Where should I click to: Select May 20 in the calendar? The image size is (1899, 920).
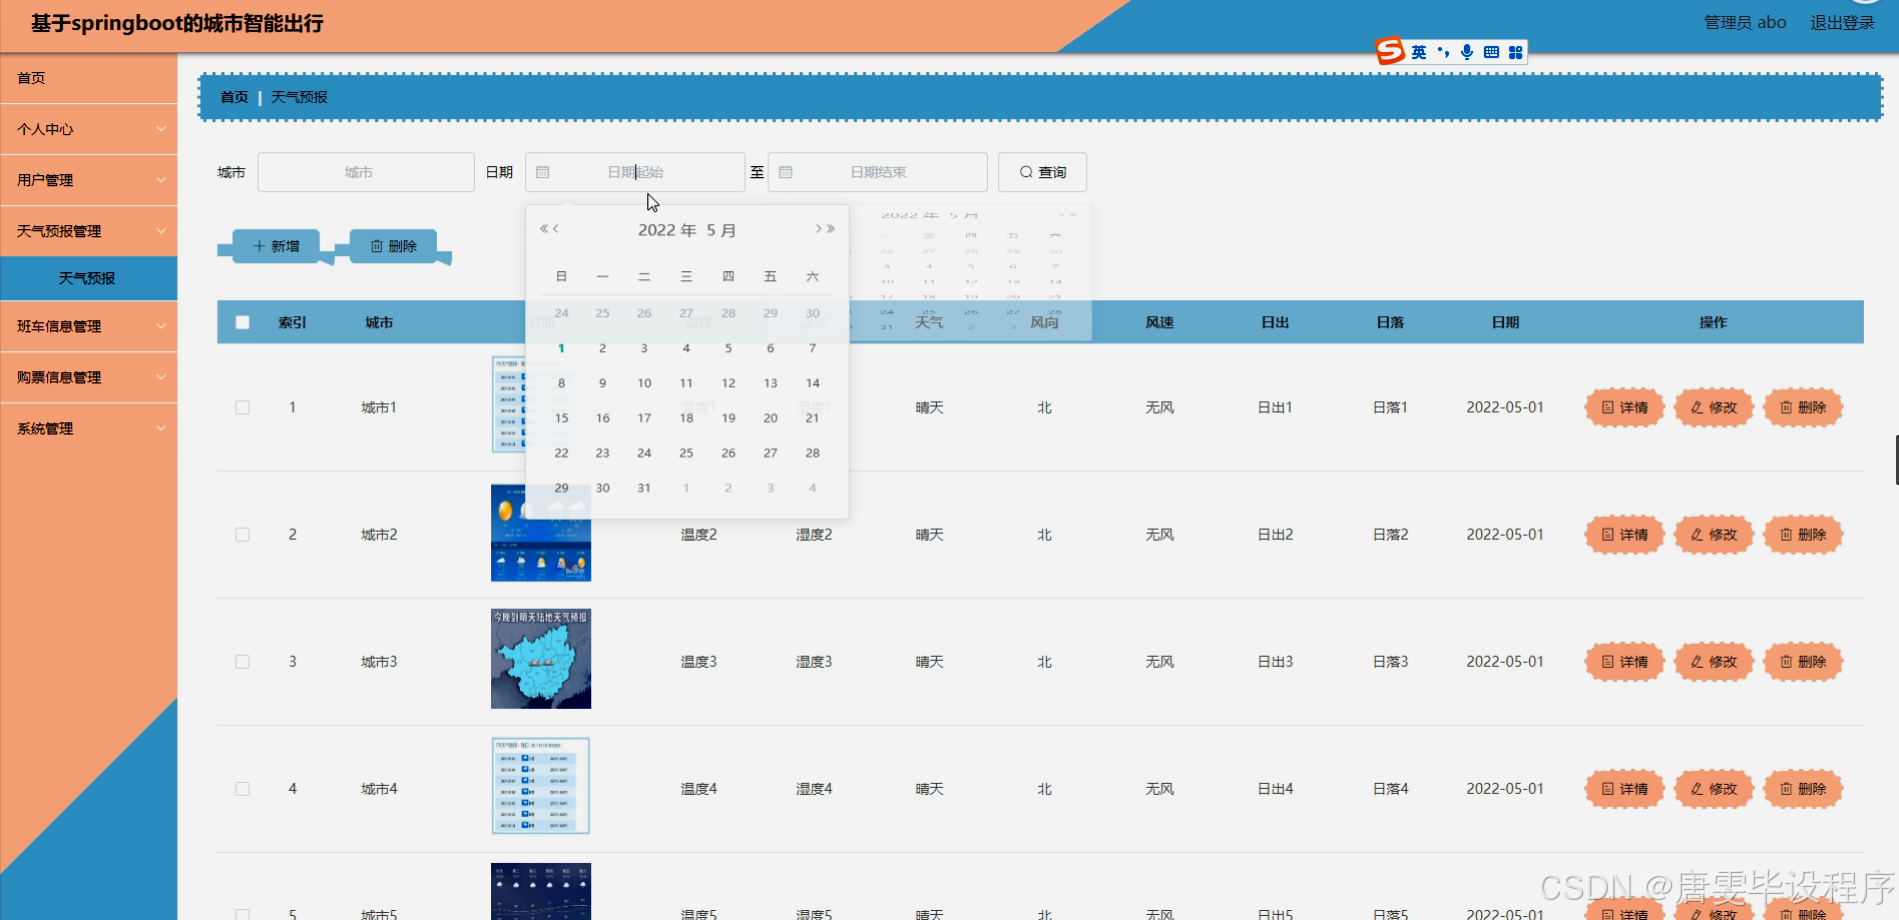click(x=770, y=418)
